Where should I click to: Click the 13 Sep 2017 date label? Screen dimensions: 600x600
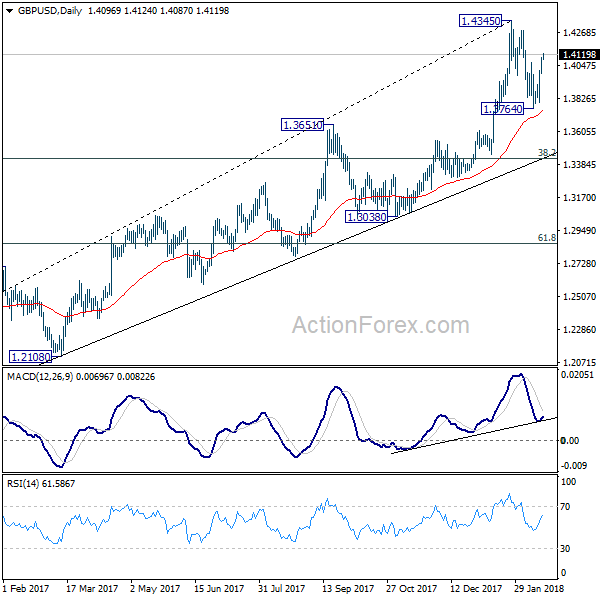coord(348,589)
